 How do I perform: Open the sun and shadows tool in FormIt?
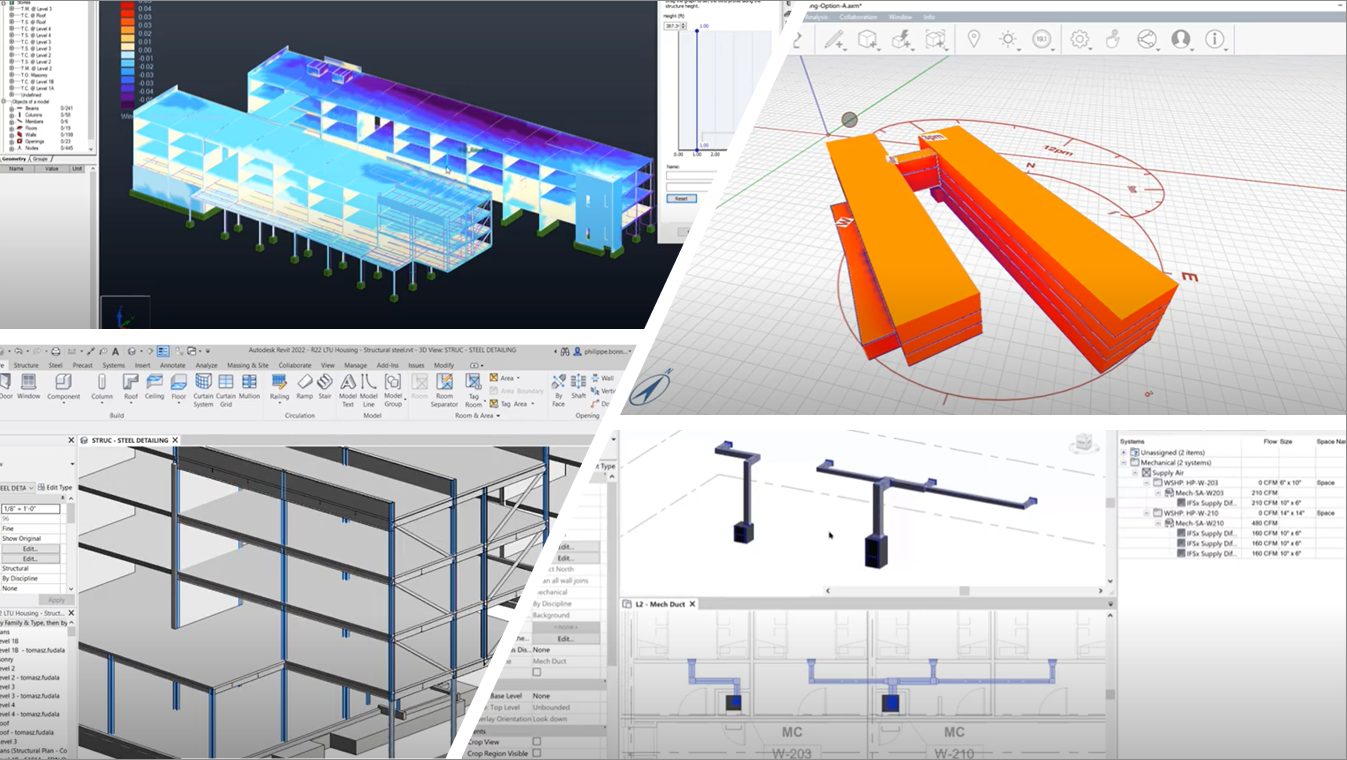[x=1007, y=39]
